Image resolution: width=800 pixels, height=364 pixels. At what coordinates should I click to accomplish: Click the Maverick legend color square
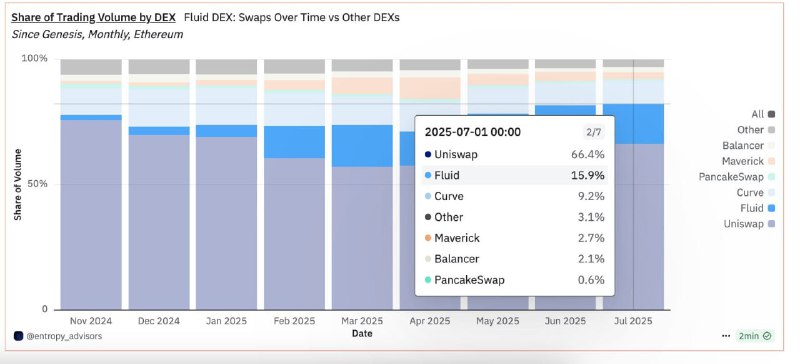click(771, 161)
